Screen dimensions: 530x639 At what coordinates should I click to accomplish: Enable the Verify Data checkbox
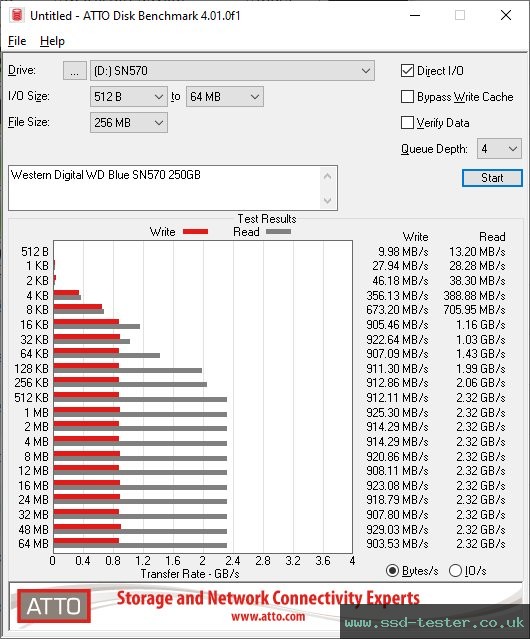point(407,123)
